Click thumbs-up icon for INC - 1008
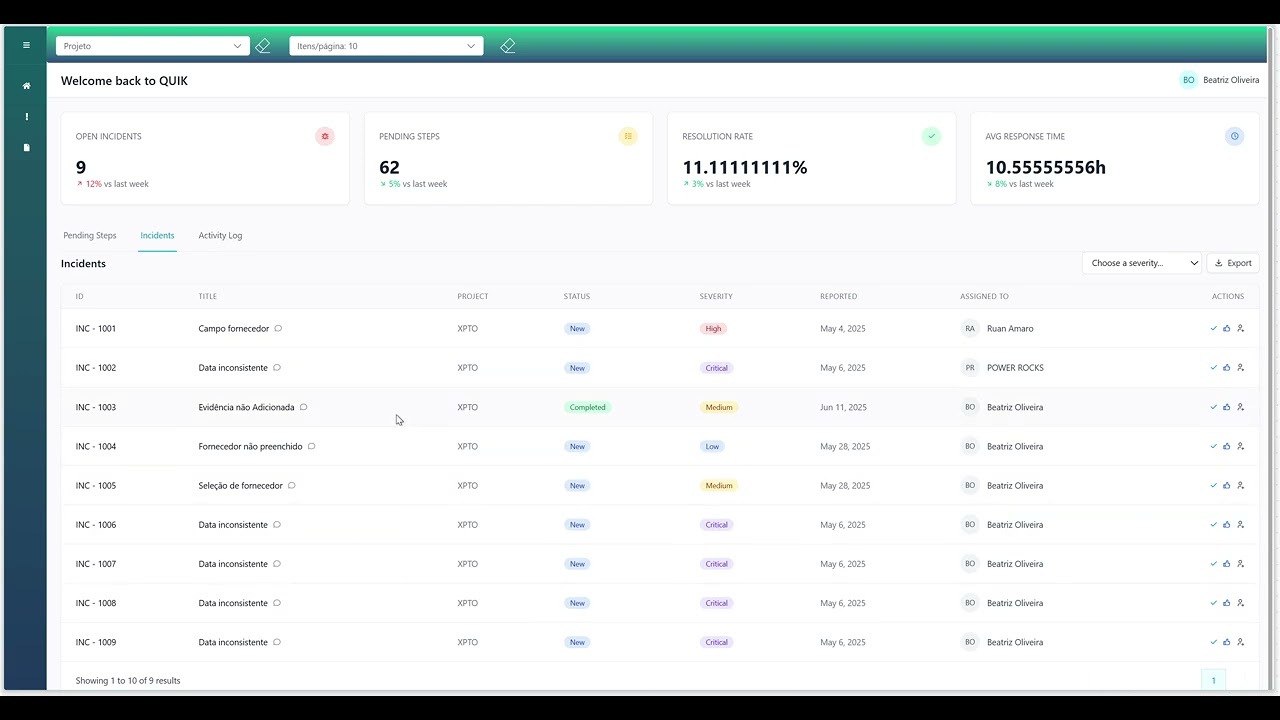The height and width of the screenshot is (720, 1280). click(1227, 603)
